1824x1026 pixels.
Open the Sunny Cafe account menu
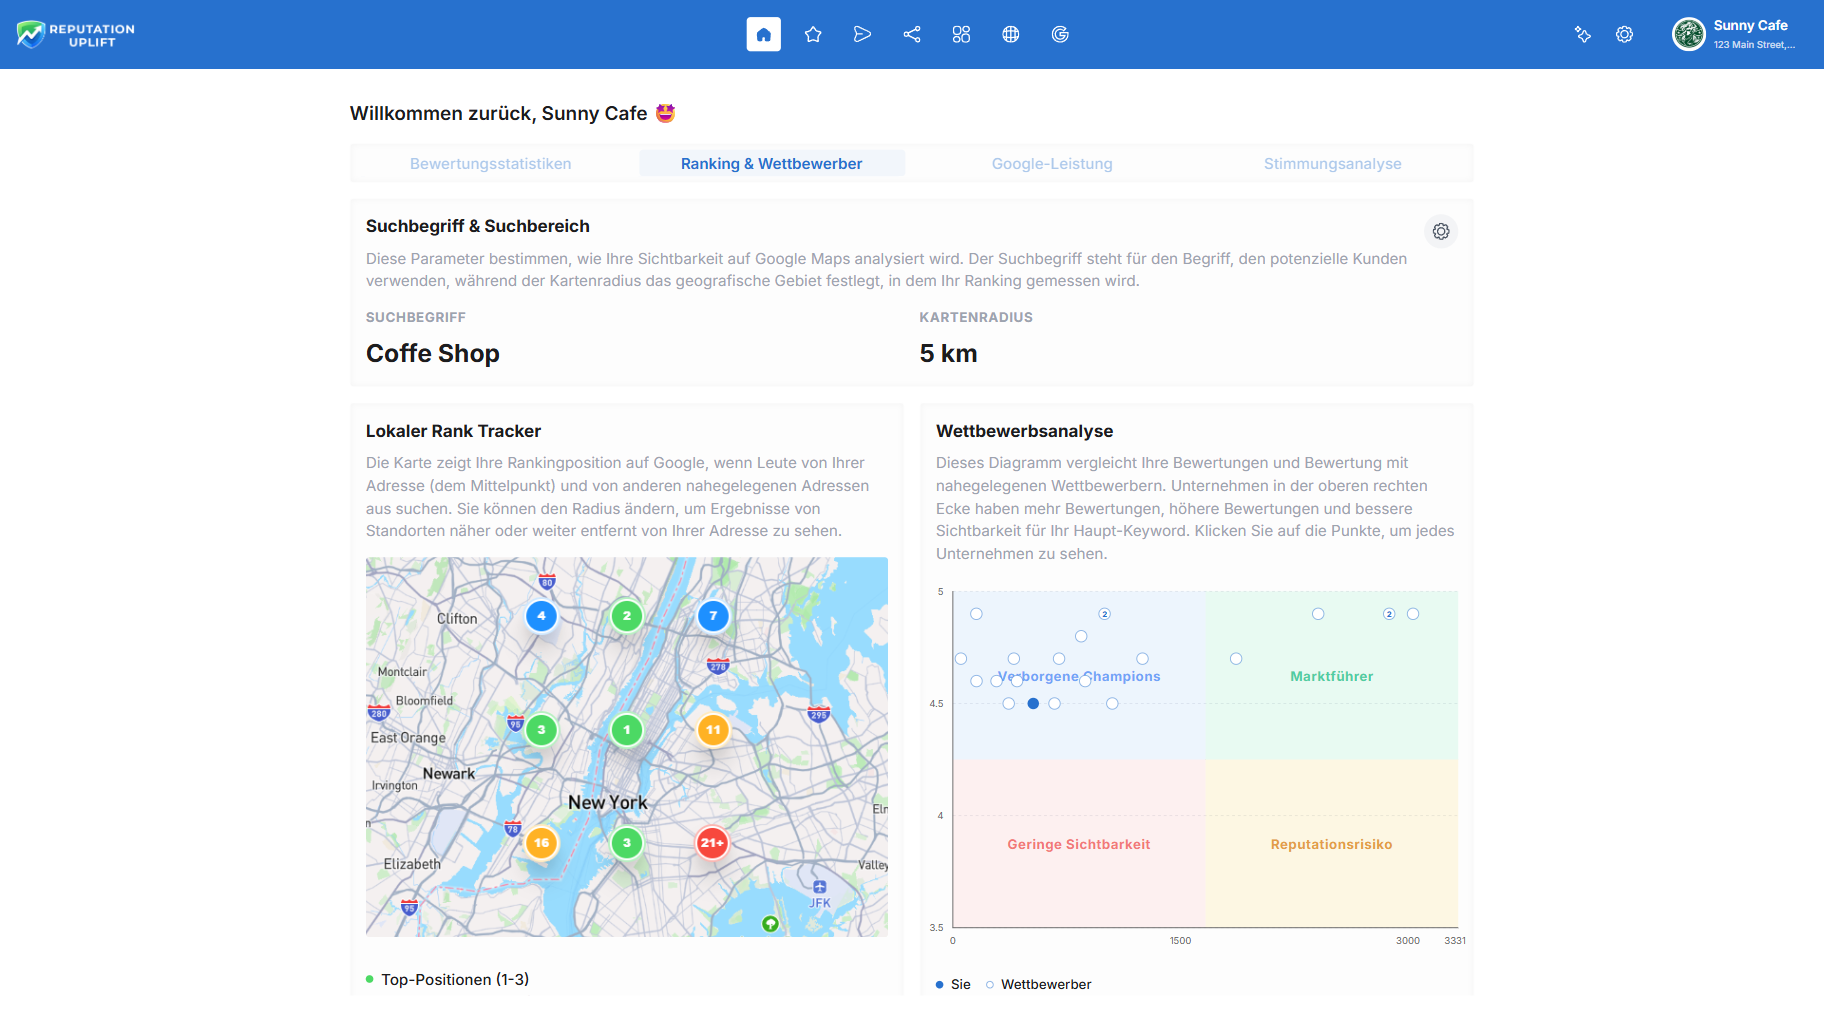pos(1734,35)
